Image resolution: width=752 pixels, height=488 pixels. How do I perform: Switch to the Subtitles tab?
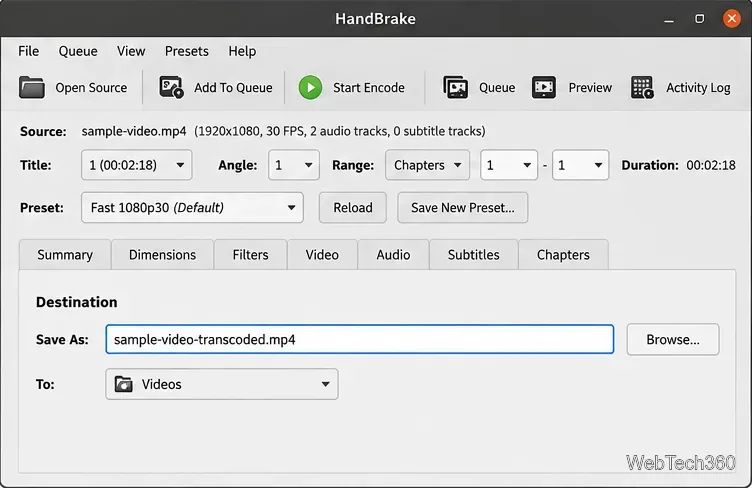pyautogui.click(x=473, y=255)
